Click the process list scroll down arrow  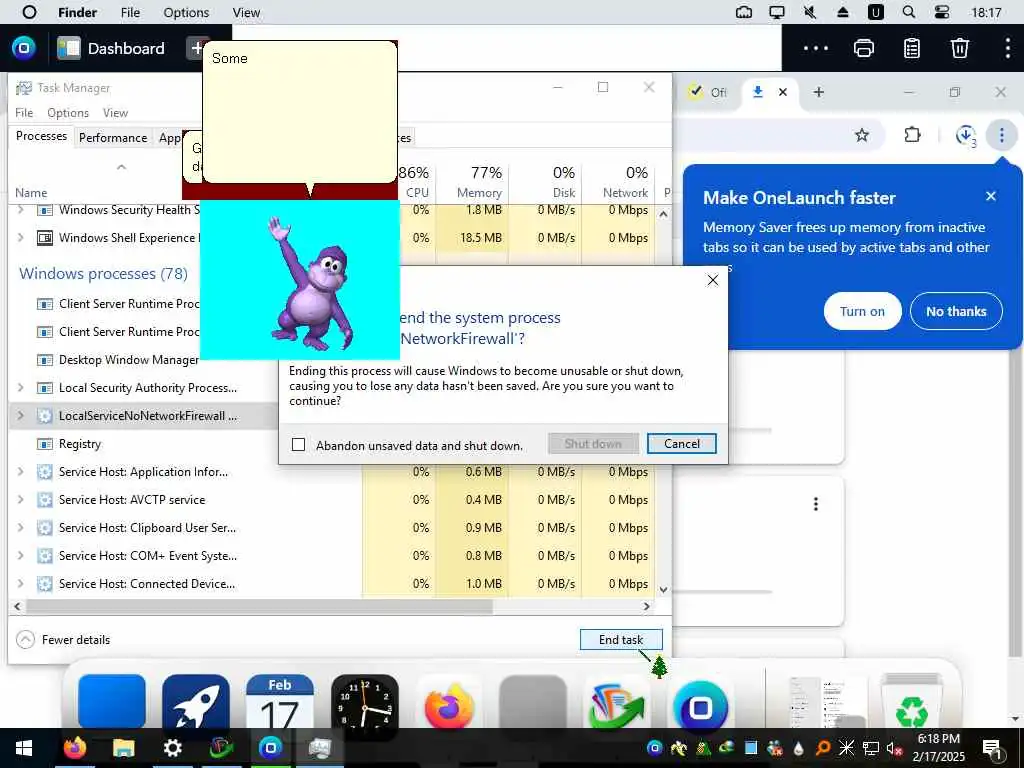click(663, 590)
